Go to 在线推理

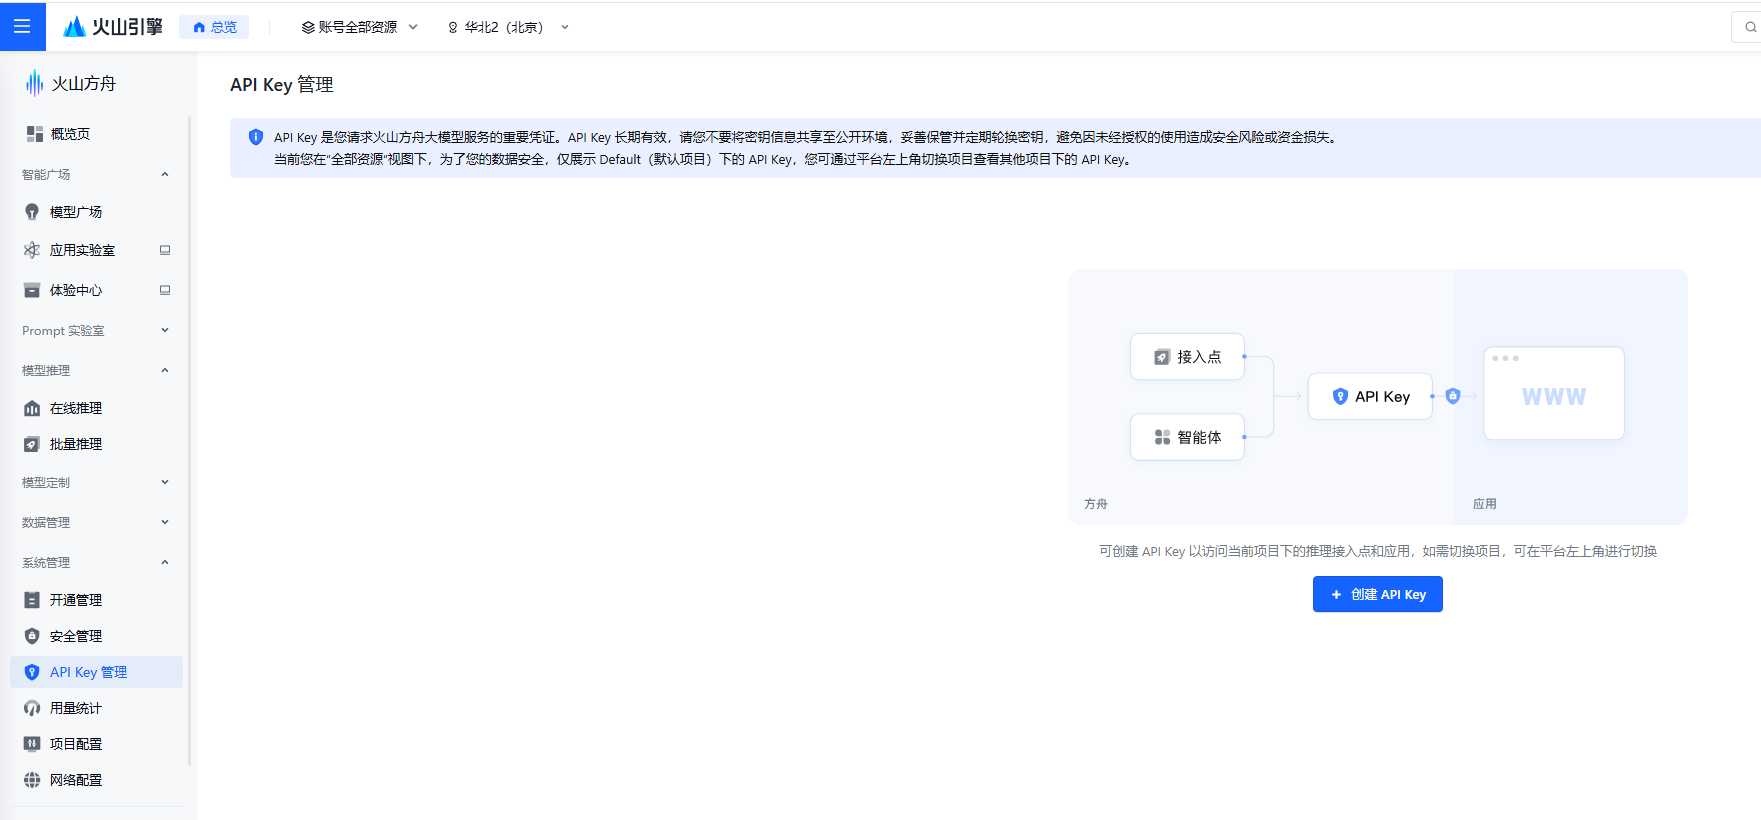[x=76, y=408]
